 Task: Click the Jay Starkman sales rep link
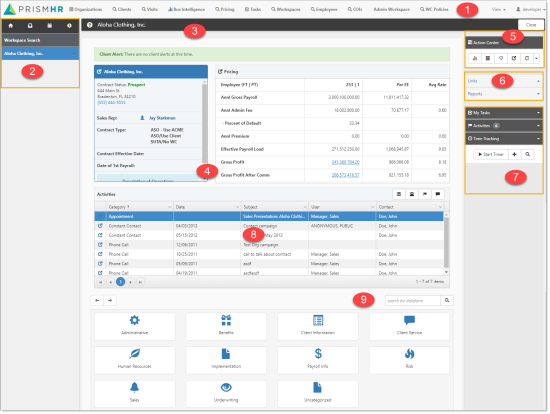pyautogui.click(x=162, y=118)
